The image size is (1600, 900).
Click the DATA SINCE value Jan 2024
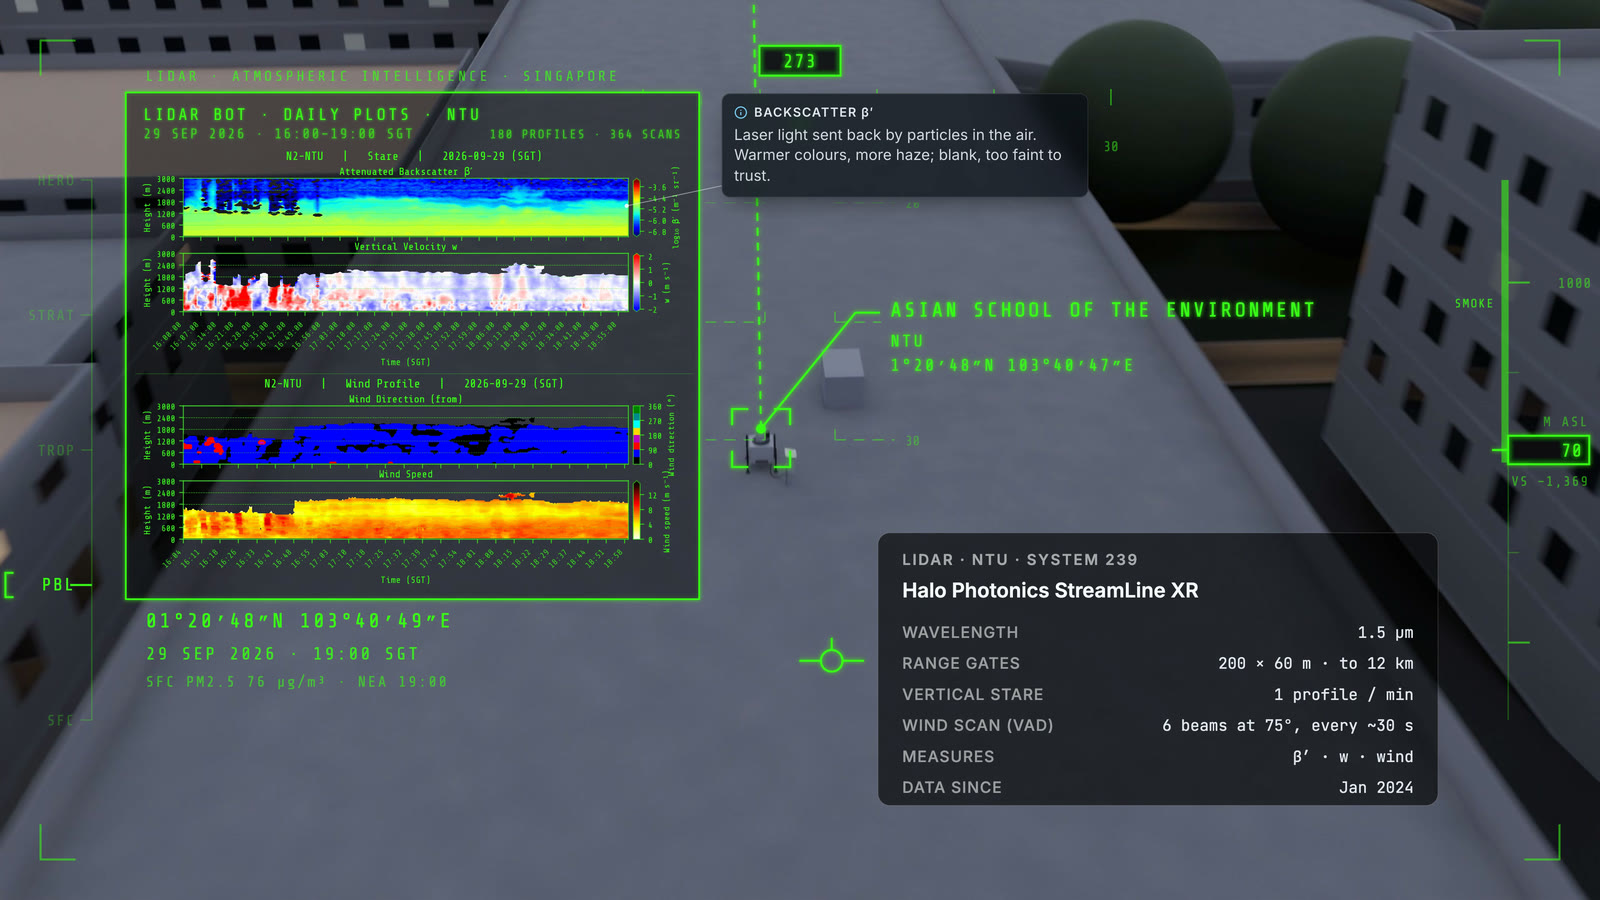pyautogui.click(x=1376, y=787)
